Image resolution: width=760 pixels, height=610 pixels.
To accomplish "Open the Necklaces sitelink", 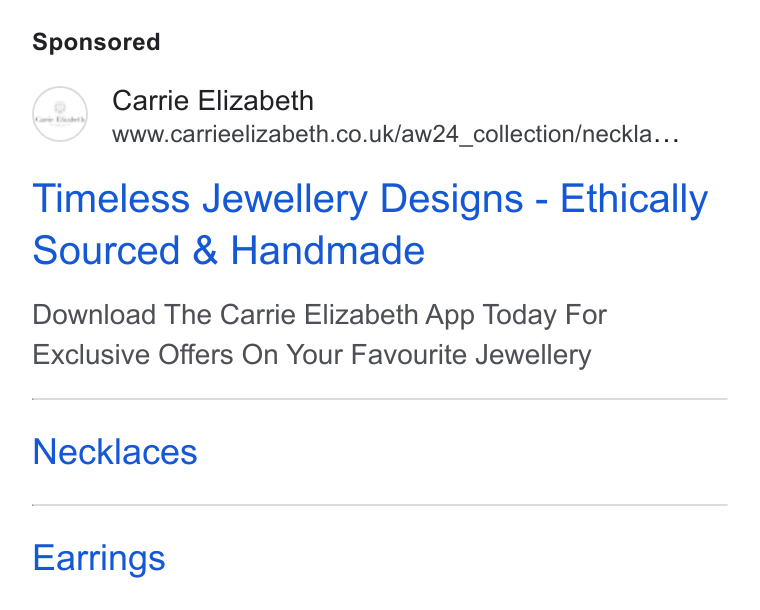I will click(x=115, y=452).
